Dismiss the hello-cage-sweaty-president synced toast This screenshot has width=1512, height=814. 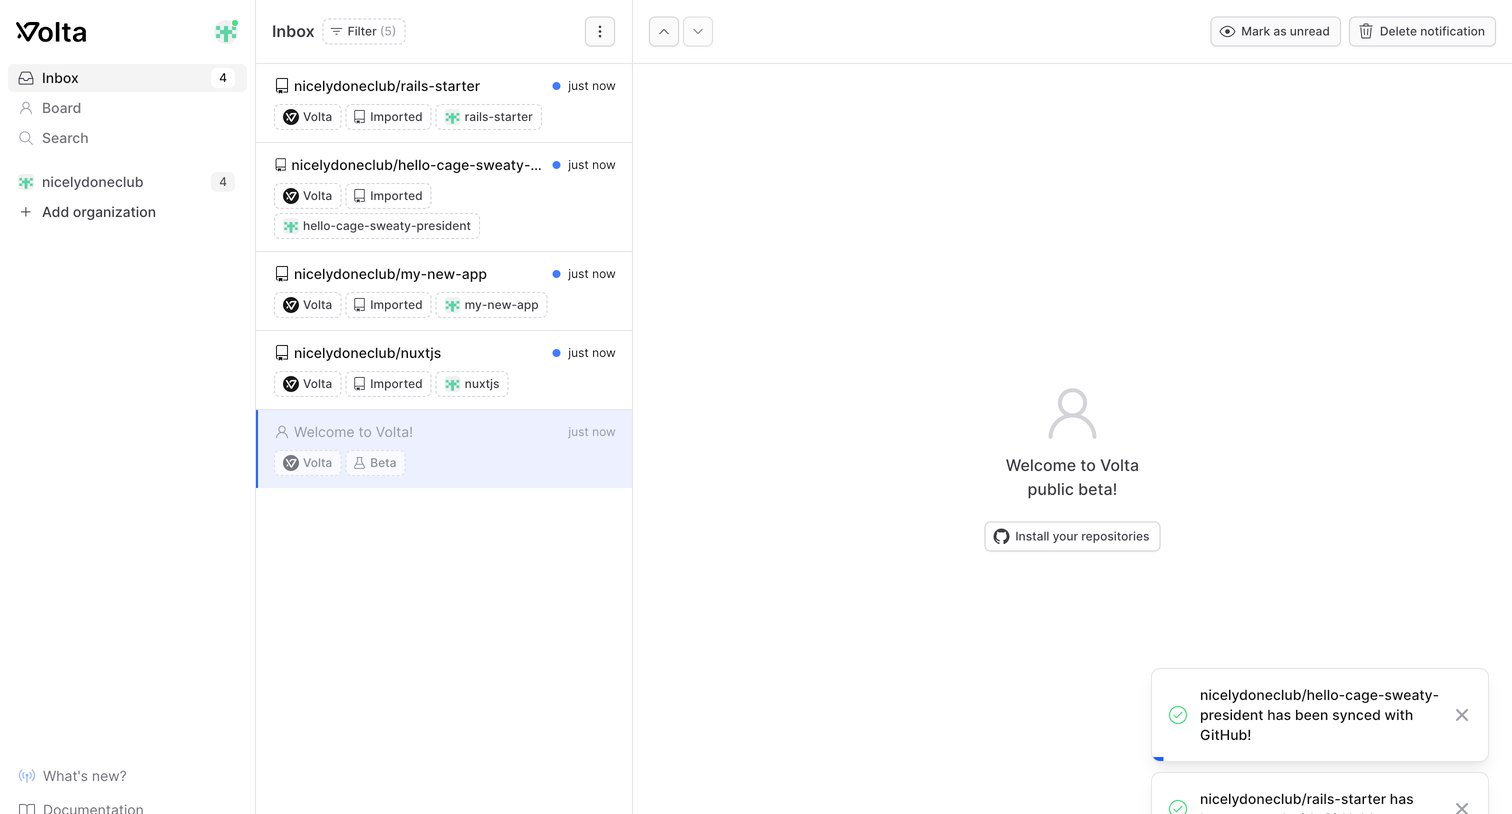(1462, 715)
